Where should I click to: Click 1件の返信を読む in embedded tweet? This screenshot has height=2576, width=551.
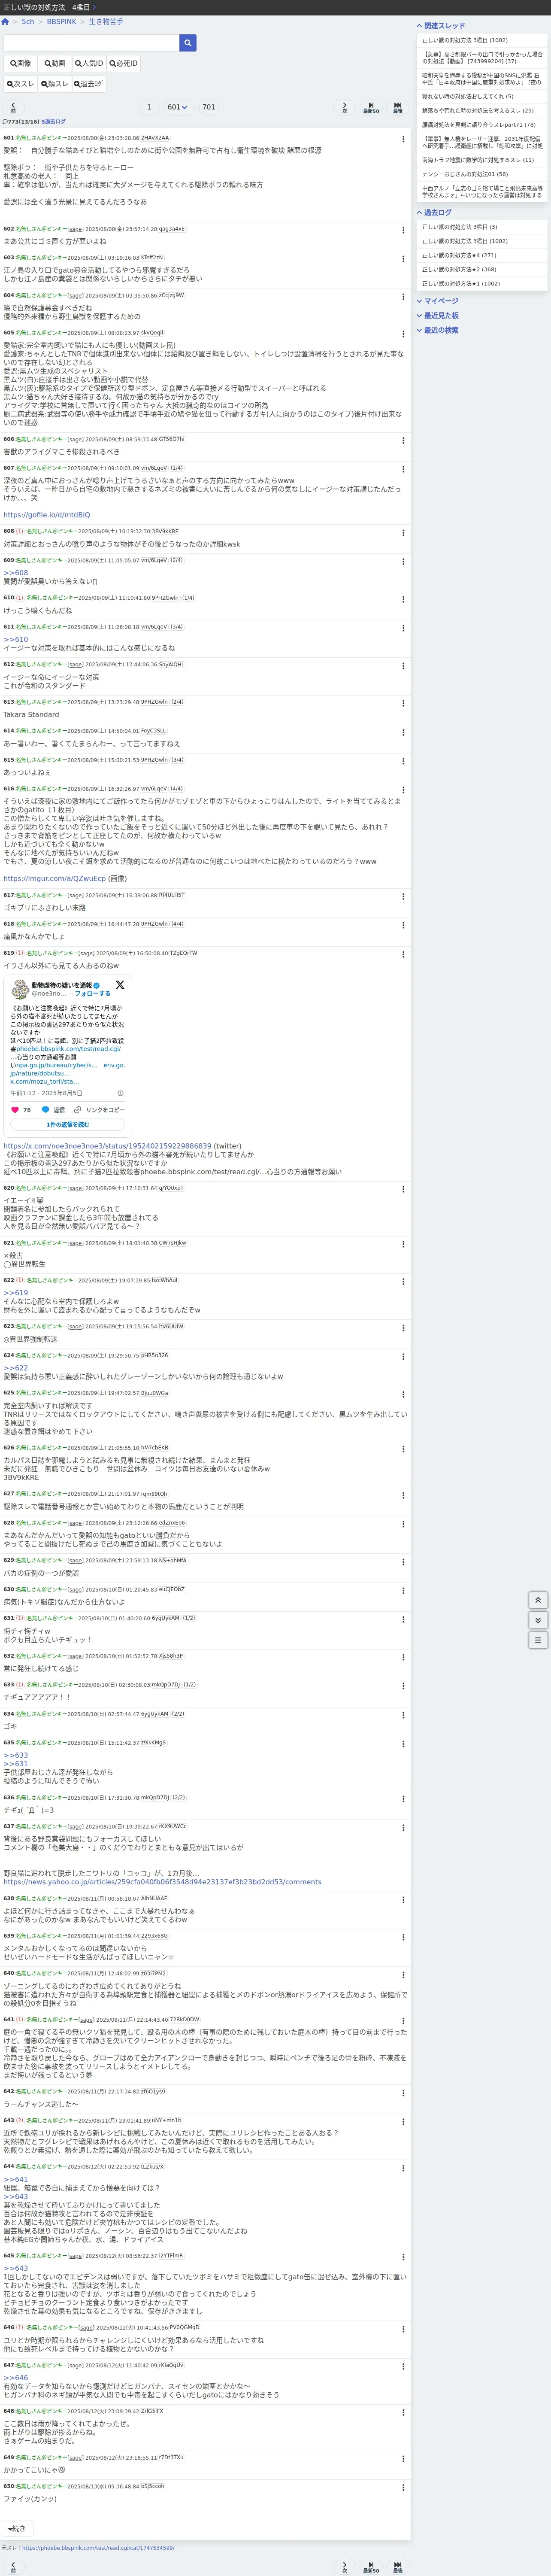67,1125
